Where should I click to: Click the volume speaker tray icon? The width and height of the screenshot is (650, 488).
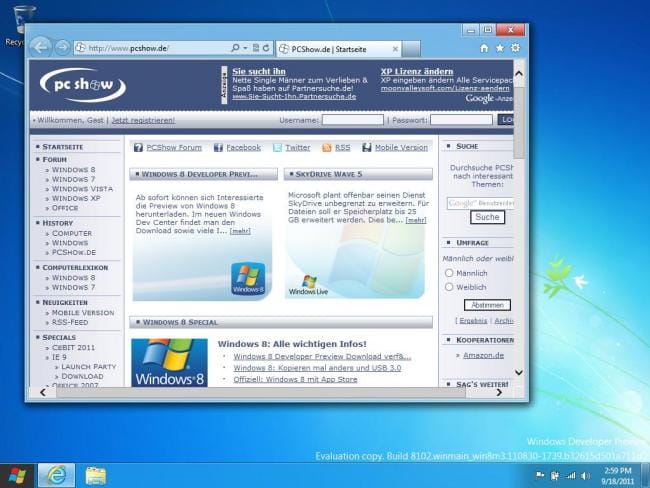585,476
